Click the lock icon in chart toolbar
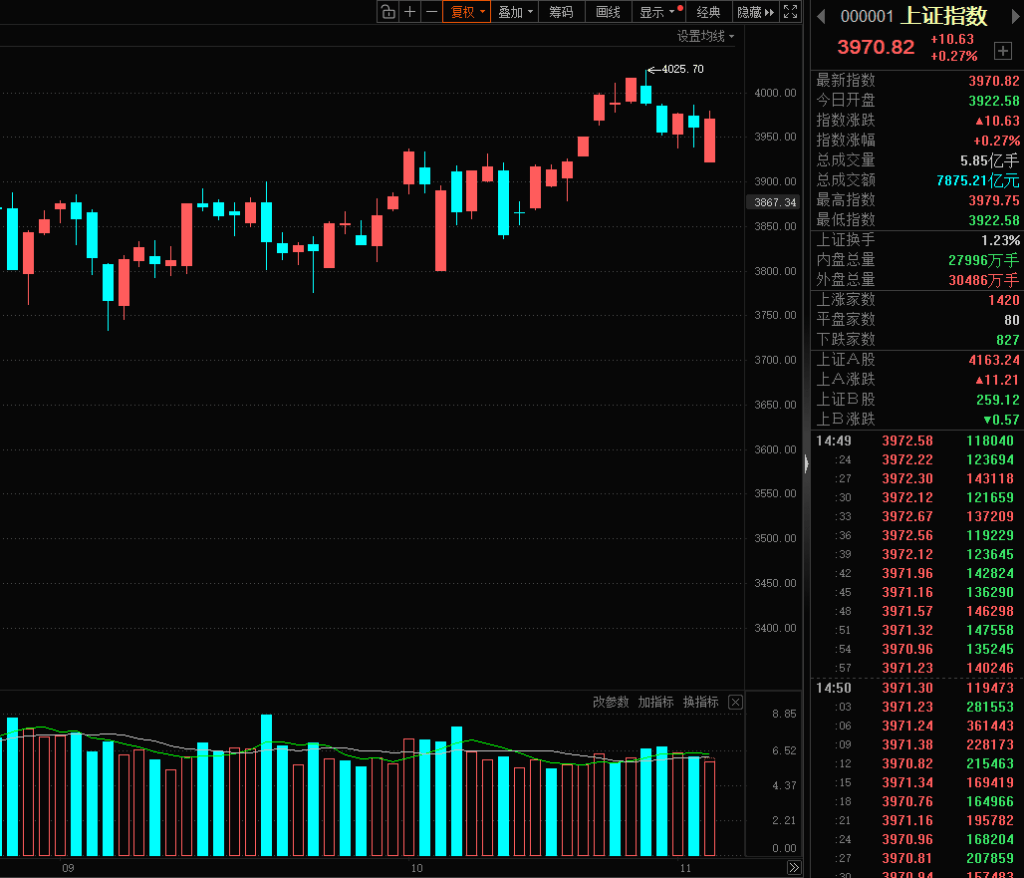Image resolution: width=1024 pixels, height=878 pixels. 388,12
